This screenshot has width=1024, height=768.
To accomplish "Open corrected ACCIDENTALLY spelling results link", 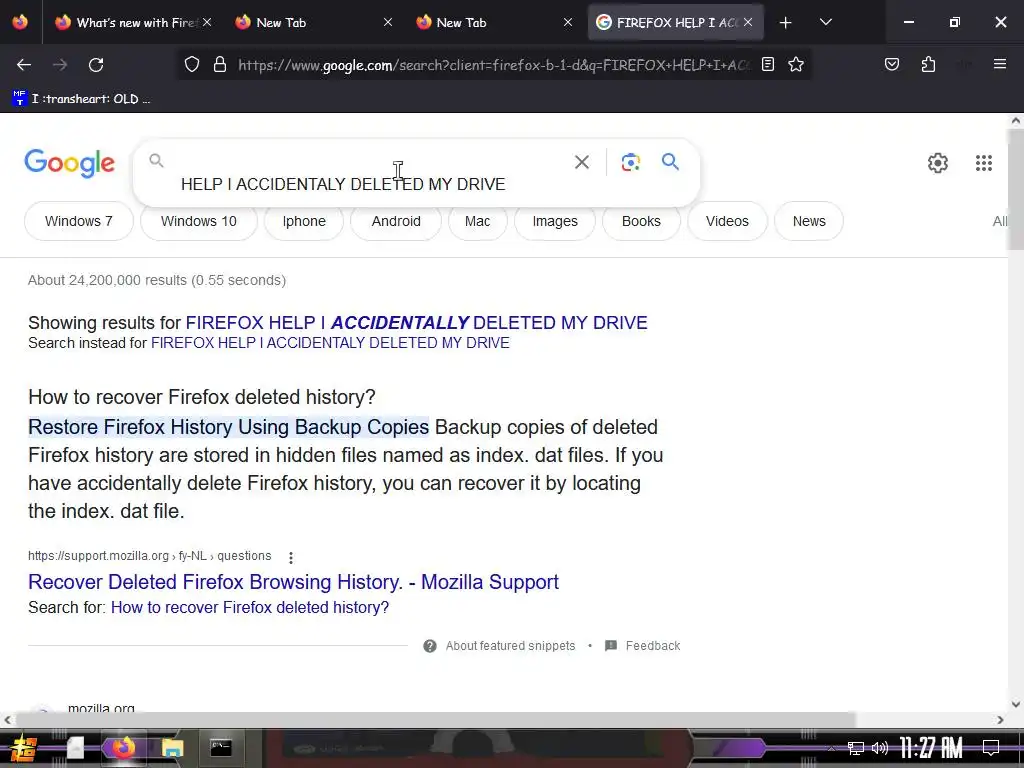I will point(417,323).
